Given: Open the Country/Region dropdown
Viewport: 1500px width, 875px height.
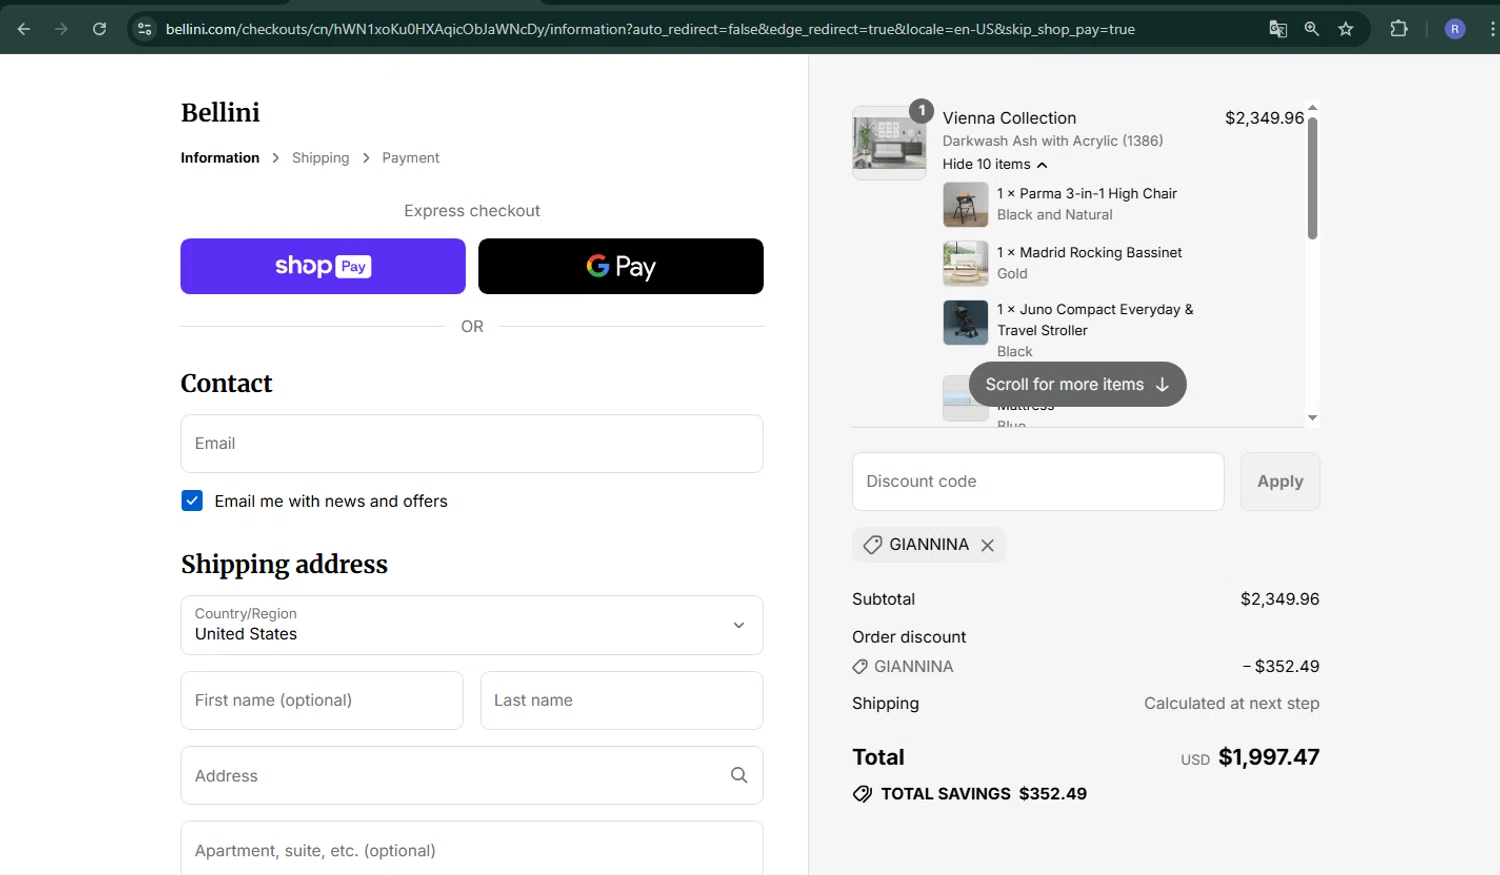Looking at the screenshot, I should [472, 625].
